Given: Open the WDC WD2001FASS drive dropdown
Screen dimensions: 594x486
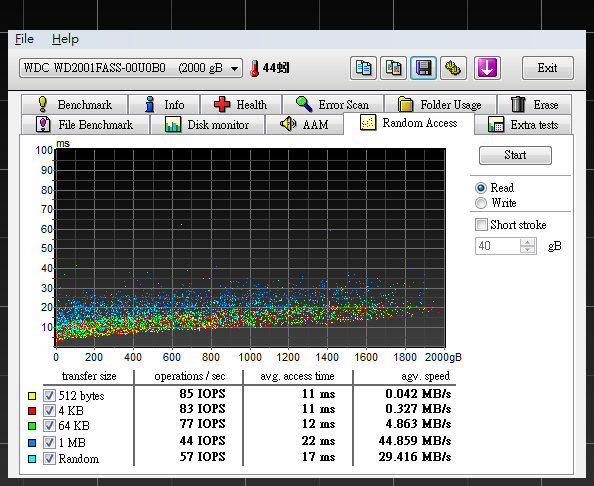Looking at the screenshot, I should pyautogui.click(x=131, y=68).
